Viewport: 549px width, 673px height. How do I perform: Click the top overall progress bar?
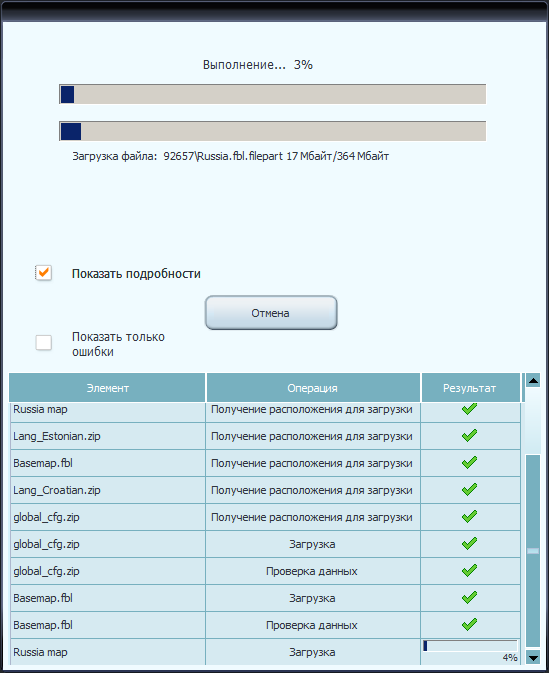tap(273, 94)
